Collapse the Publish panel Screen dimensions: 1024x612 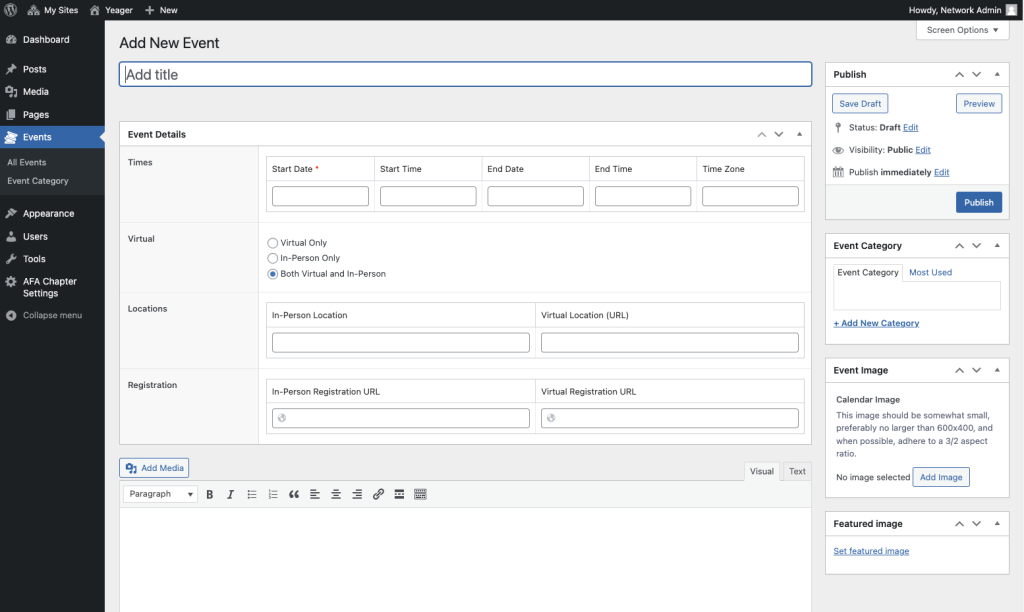(x=997, y=74)
